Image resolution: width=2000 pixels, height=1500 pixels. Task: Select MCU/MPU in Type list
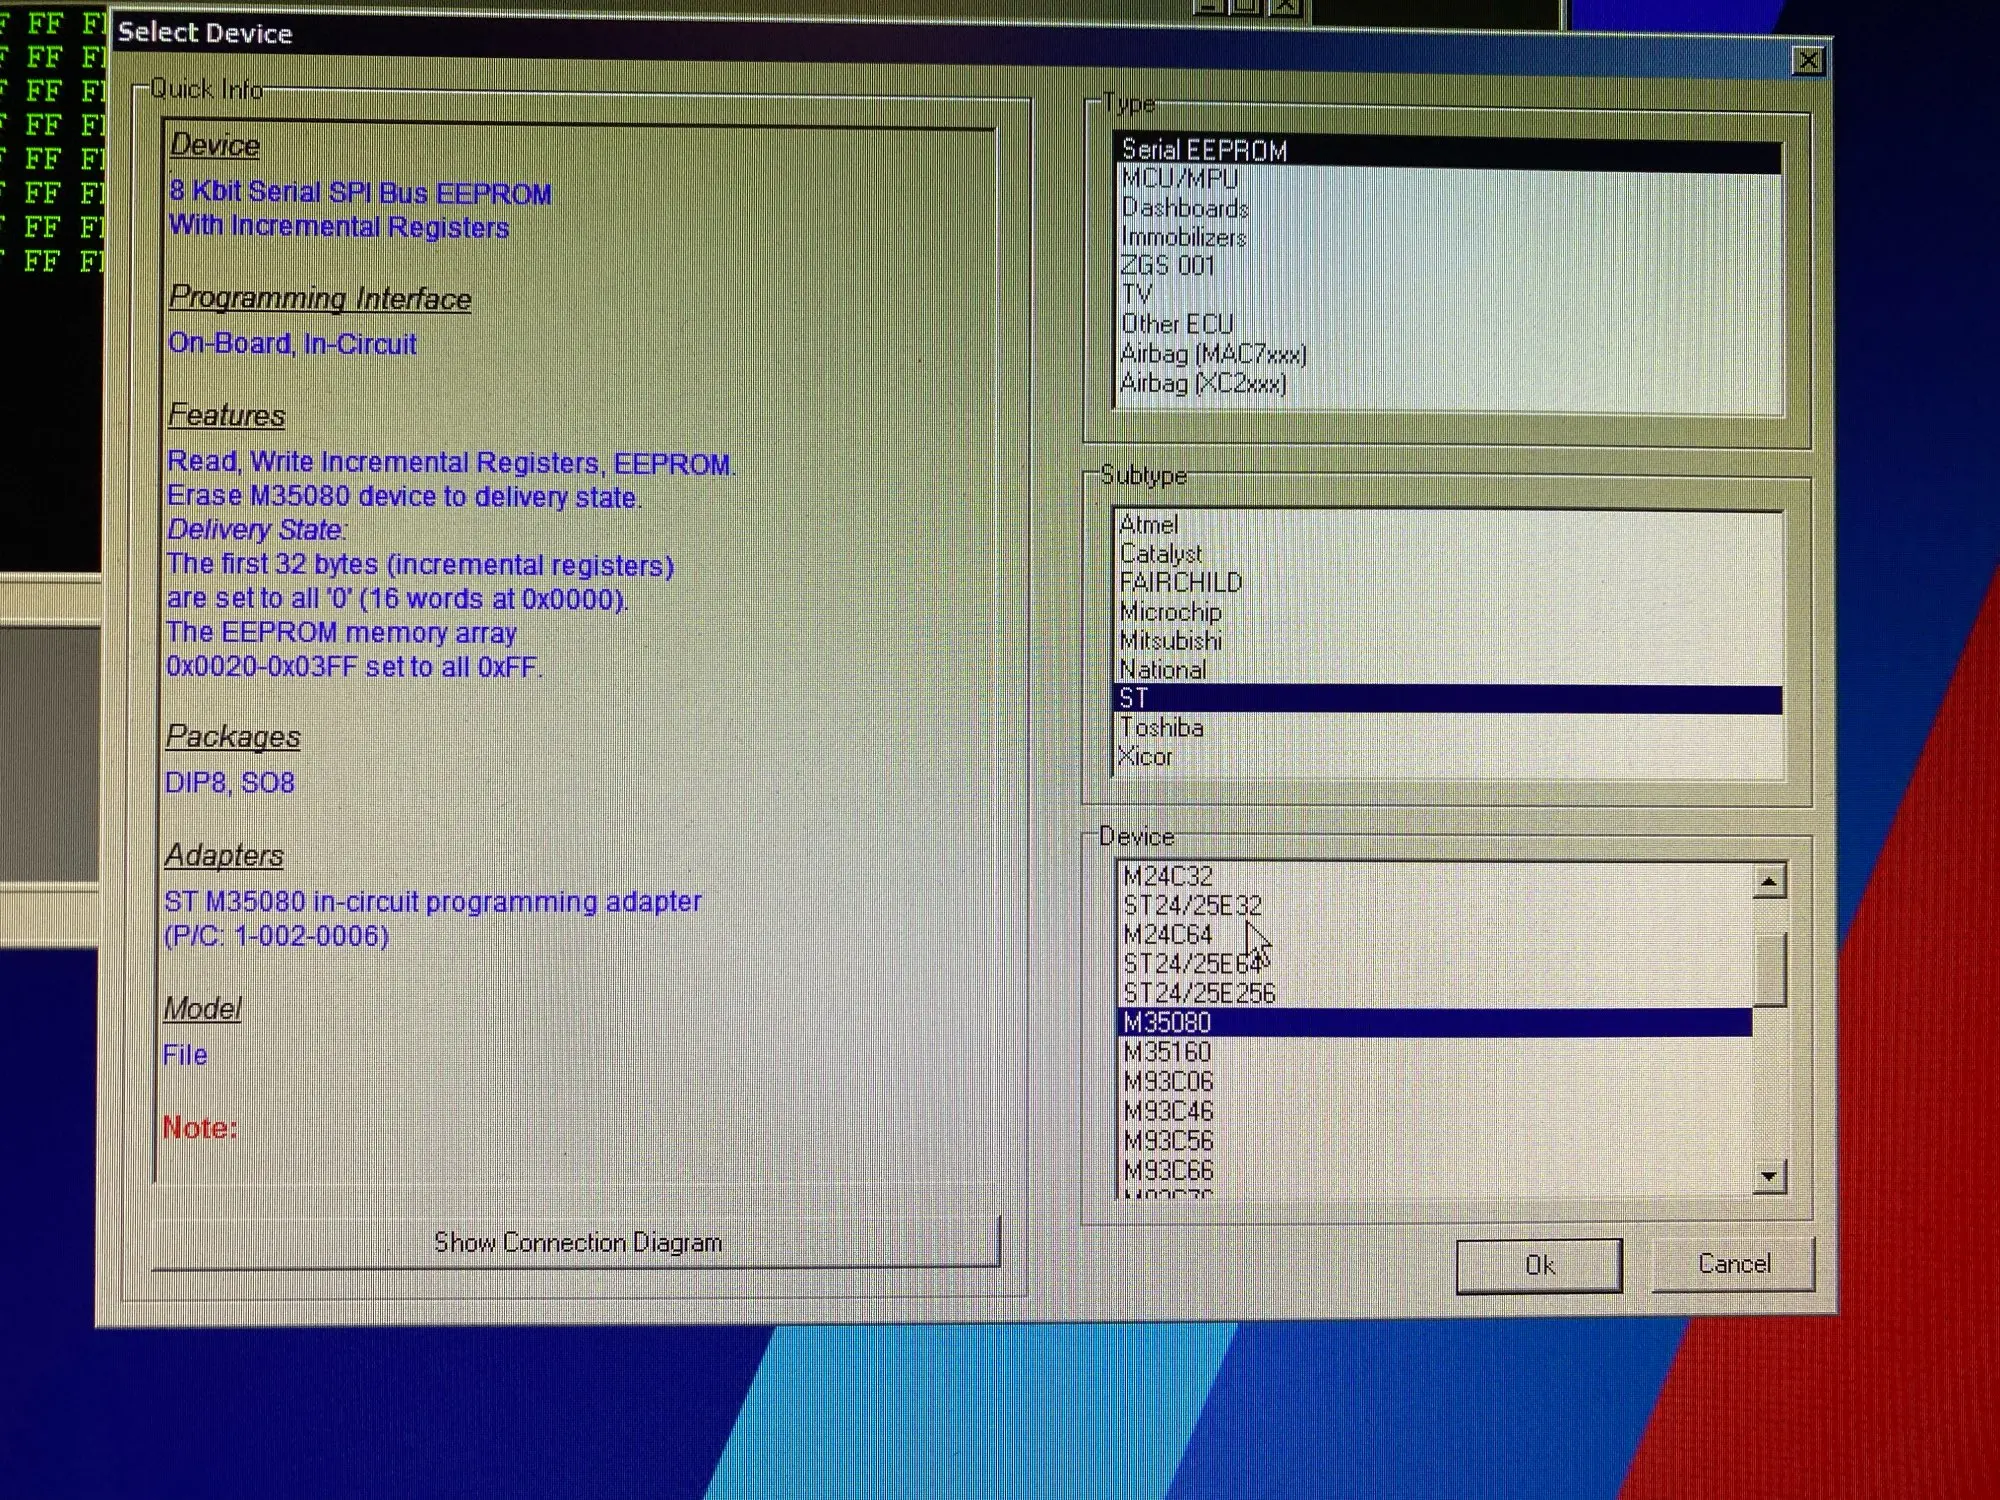click(x=1179, y=179)
